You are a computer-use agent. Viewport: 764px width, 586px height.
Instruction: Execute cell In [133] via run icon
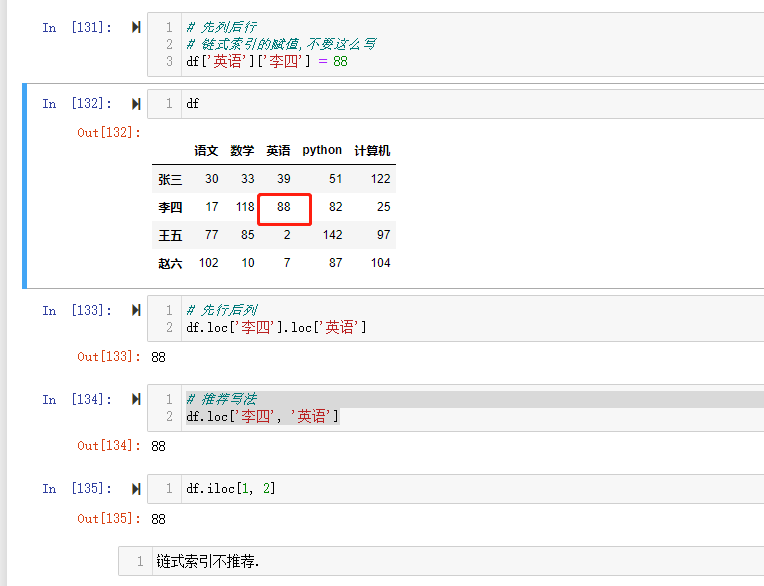[x=135, y=311]
